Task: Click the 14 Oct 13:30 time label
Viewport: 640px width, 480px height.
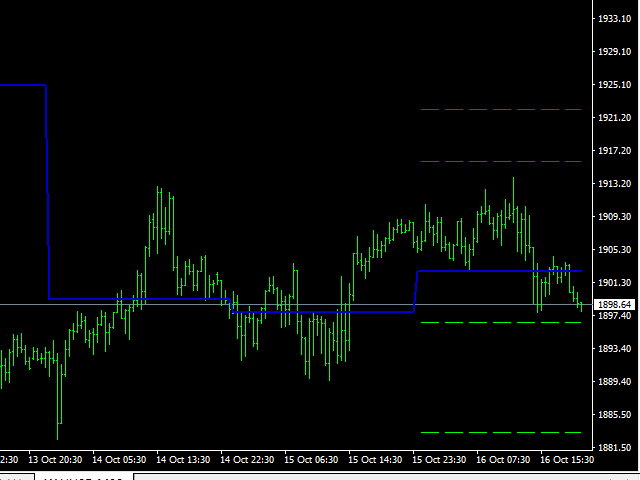Action: click(x=183, y=459)
